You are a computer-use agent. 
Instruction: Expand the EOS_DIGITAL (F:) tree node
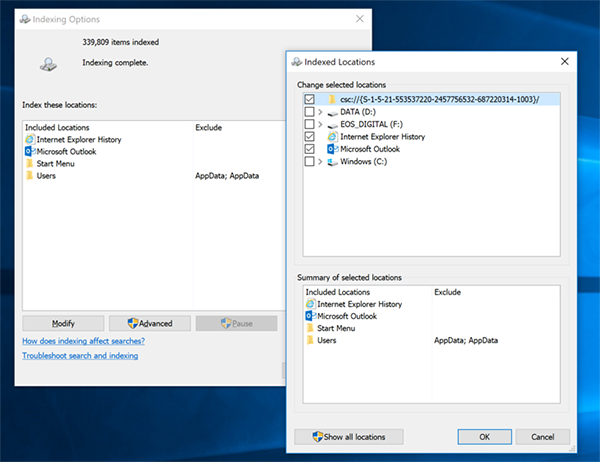tap(320, 124)
